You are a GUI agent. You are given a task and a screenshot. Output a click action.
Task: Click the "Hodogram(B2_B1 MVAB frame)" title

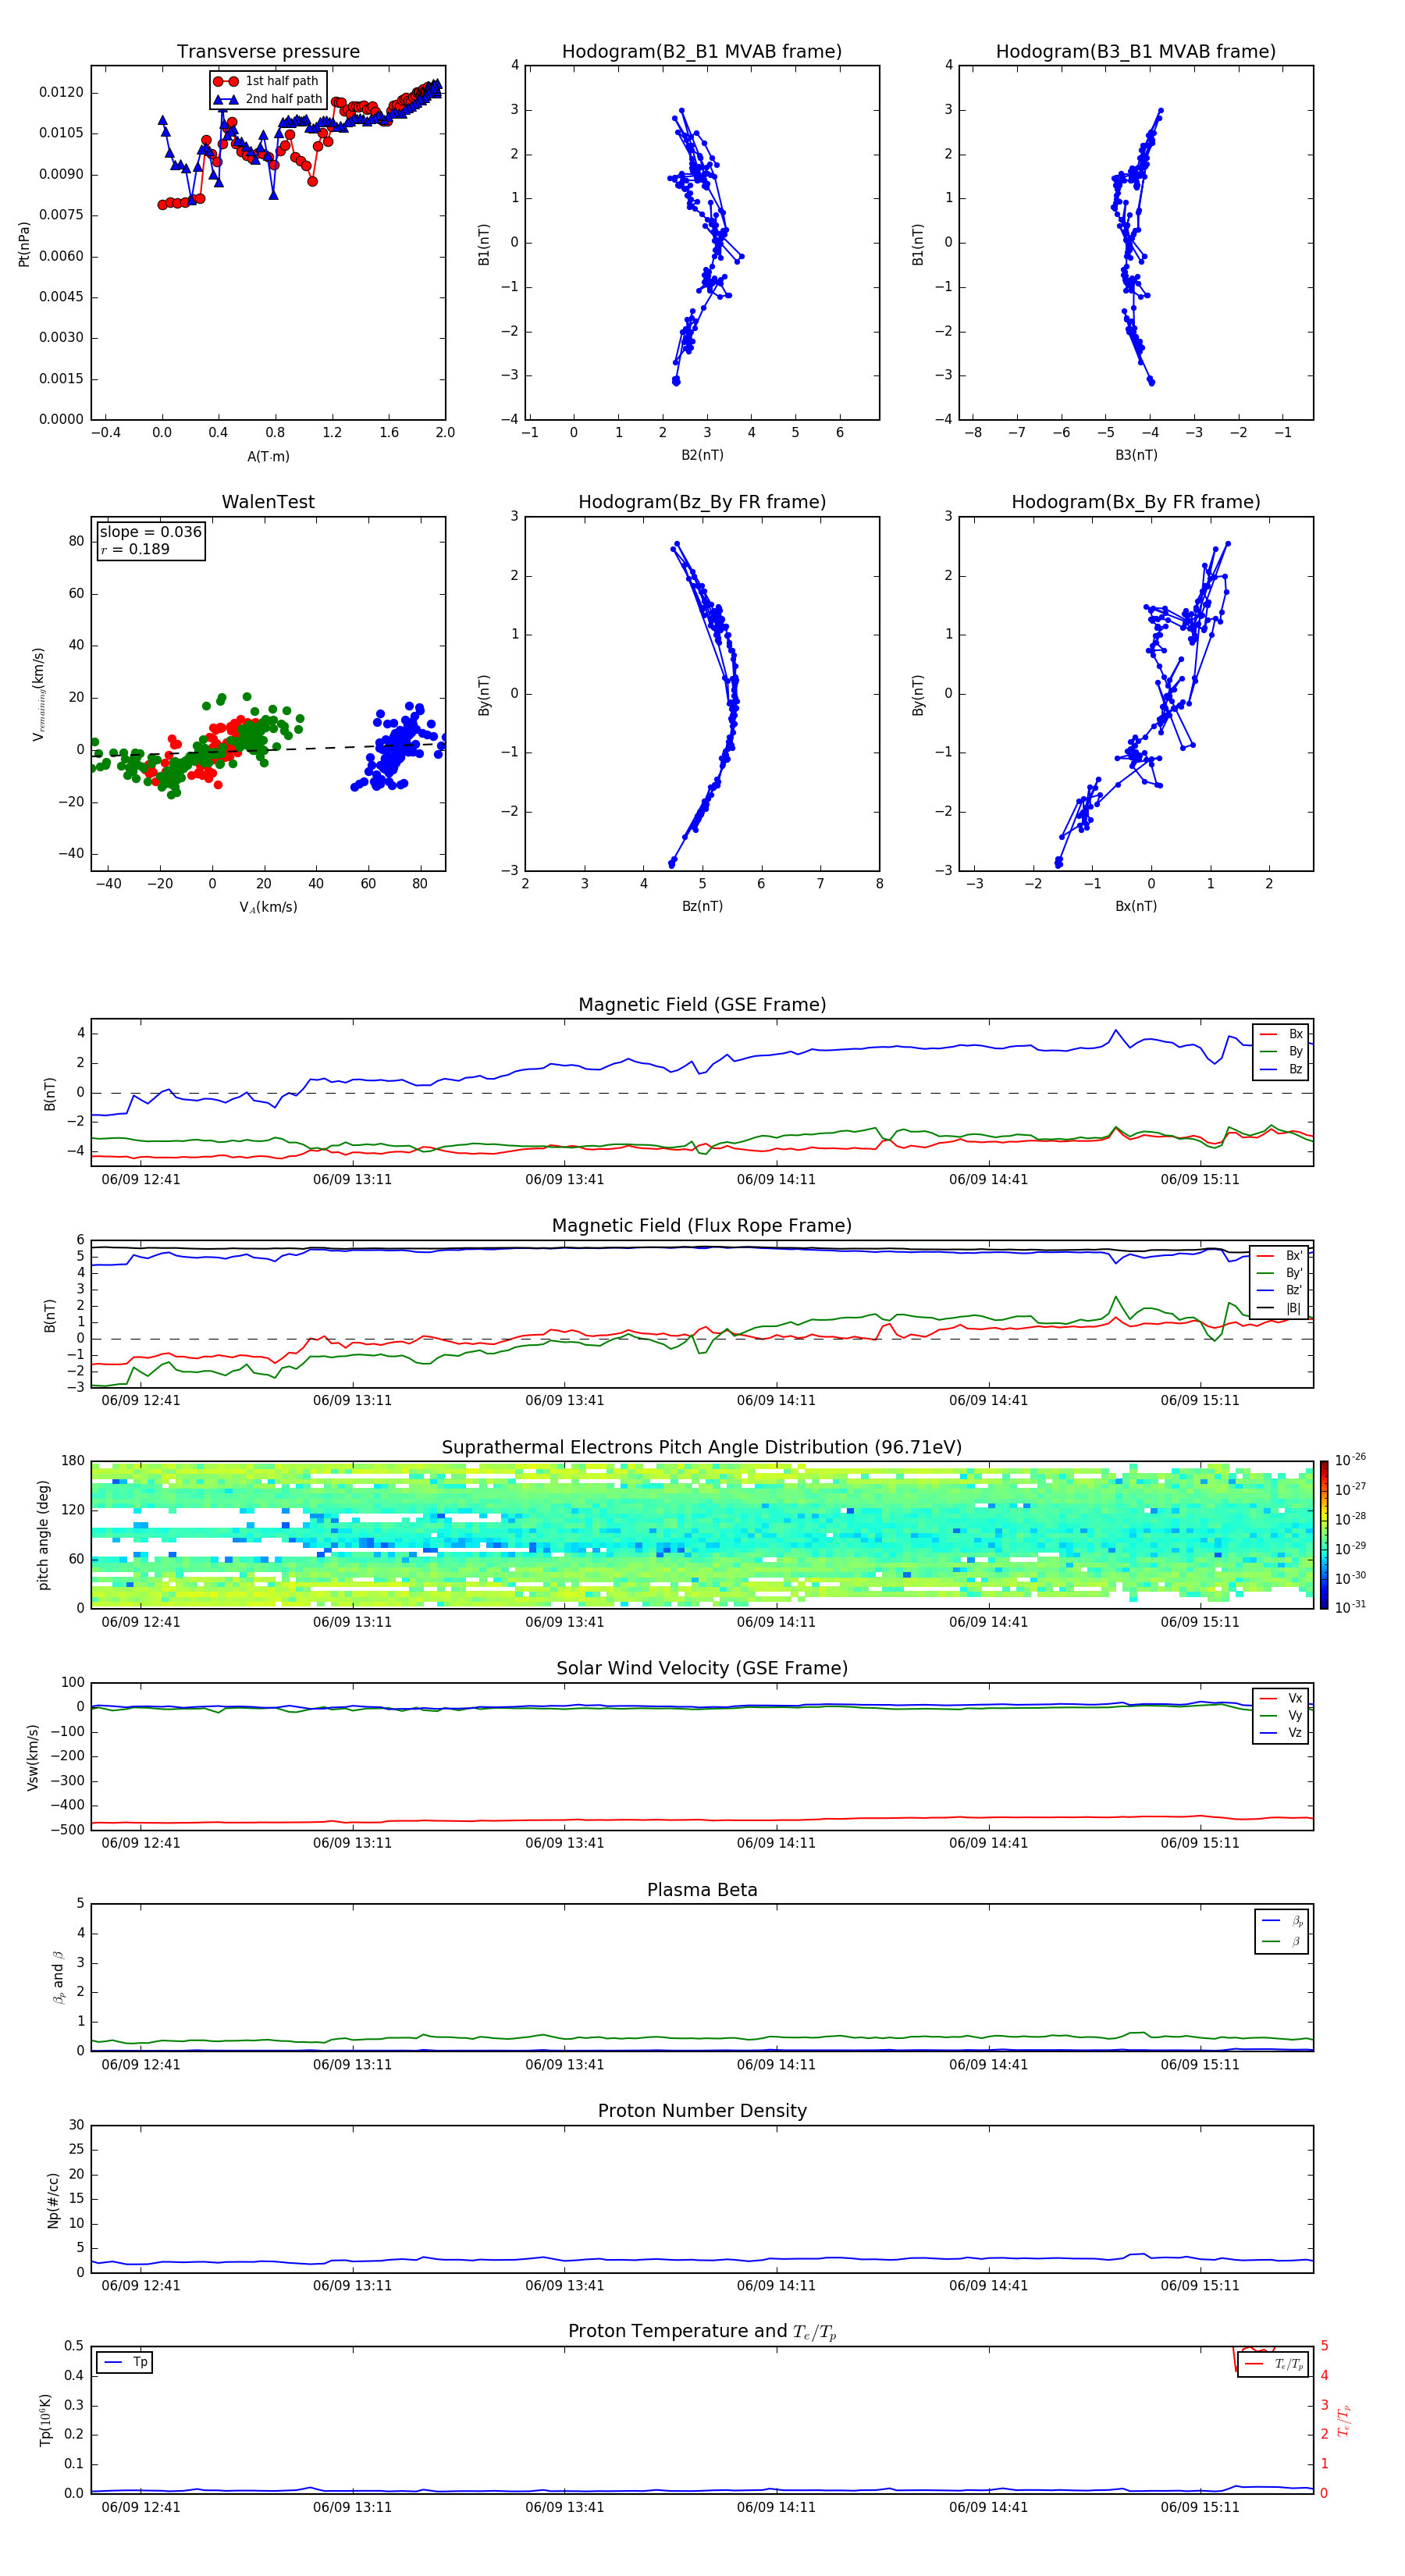[x=702, y=52]
